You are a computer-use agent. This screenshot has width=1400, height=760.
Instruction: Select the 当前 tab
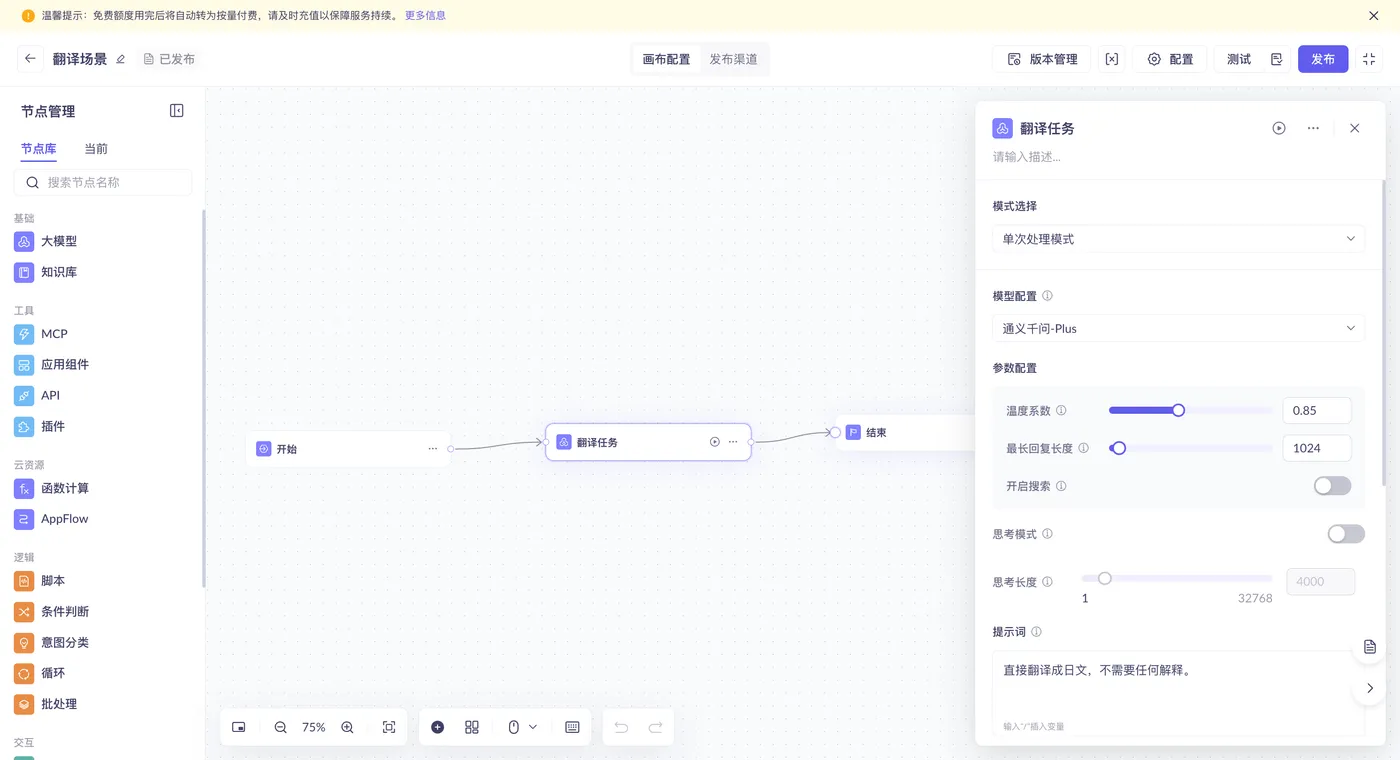[96, 149]
